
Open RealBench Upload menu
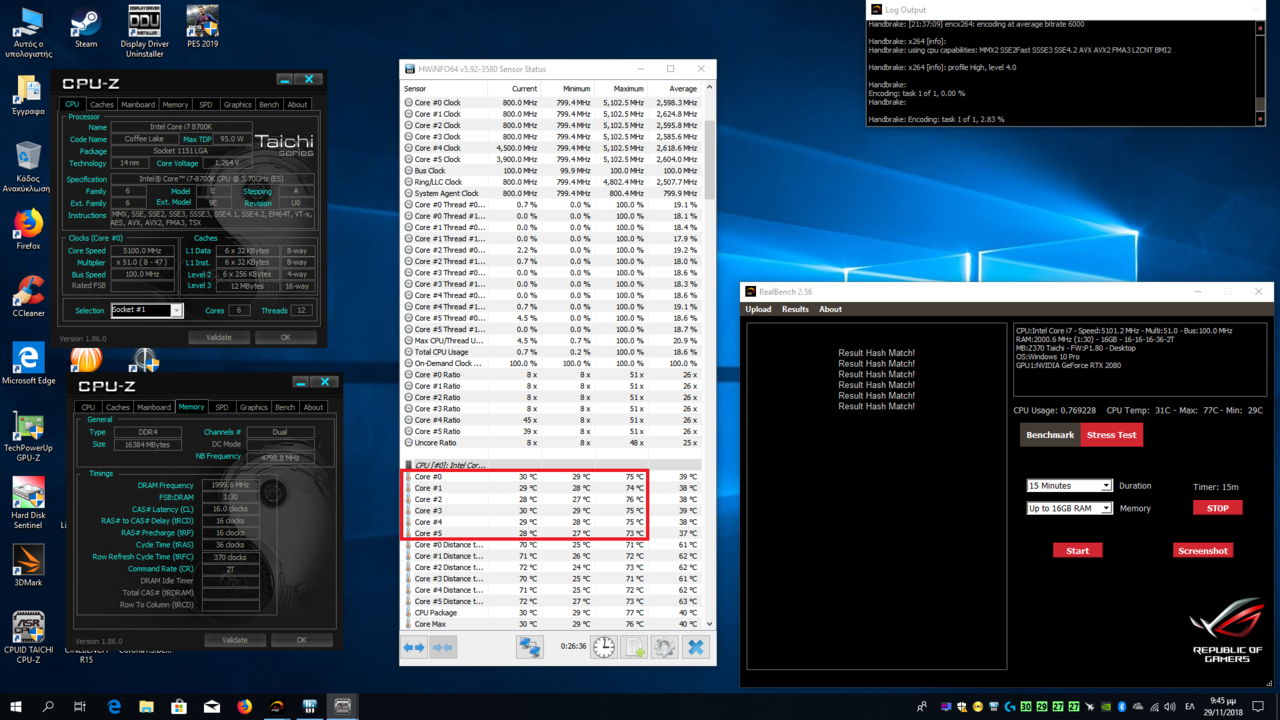tap(758, 309)
